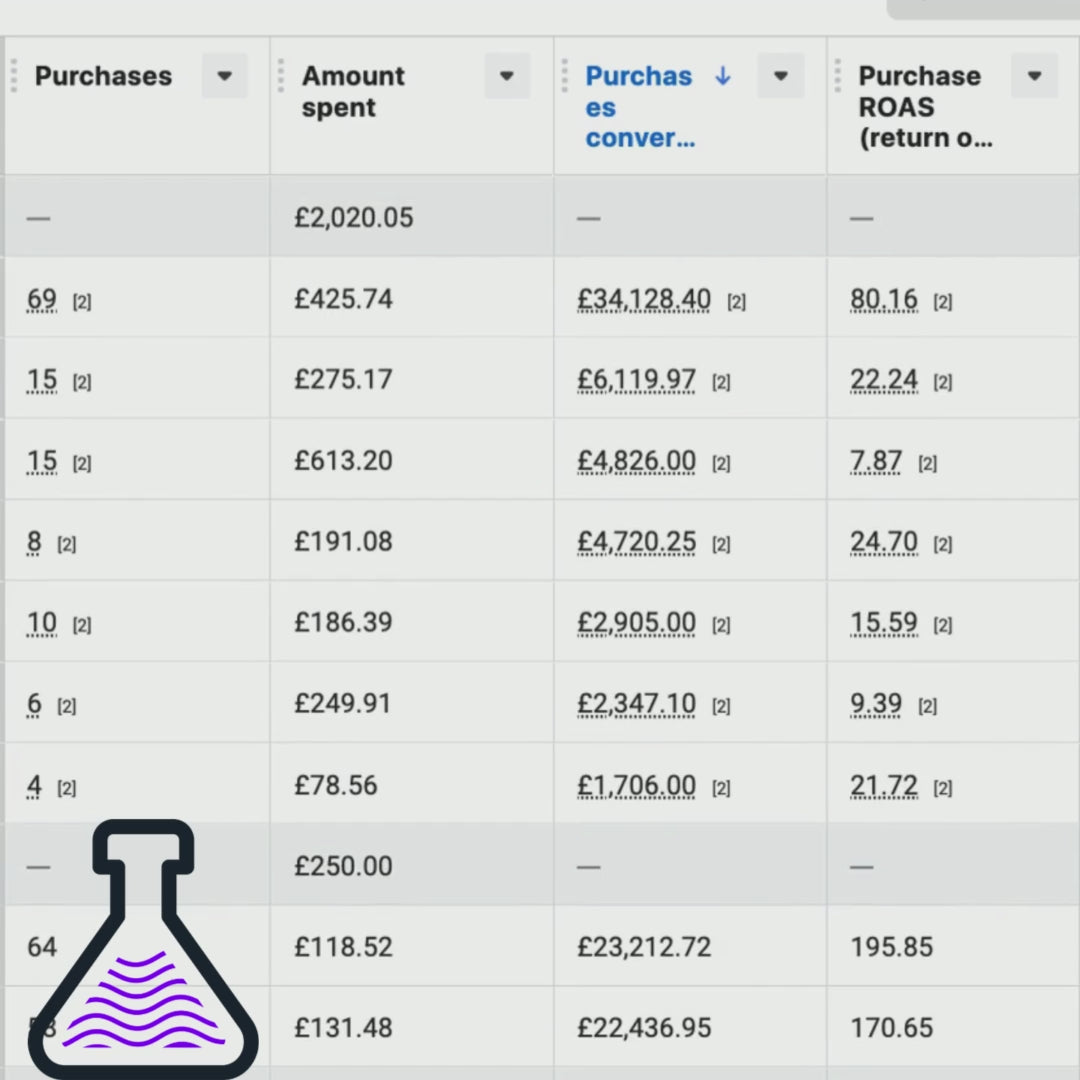The width and height of the screenshot is (1080, 1080).
Task: Click the 22.24 ROAS value
Action: (884, 380)
